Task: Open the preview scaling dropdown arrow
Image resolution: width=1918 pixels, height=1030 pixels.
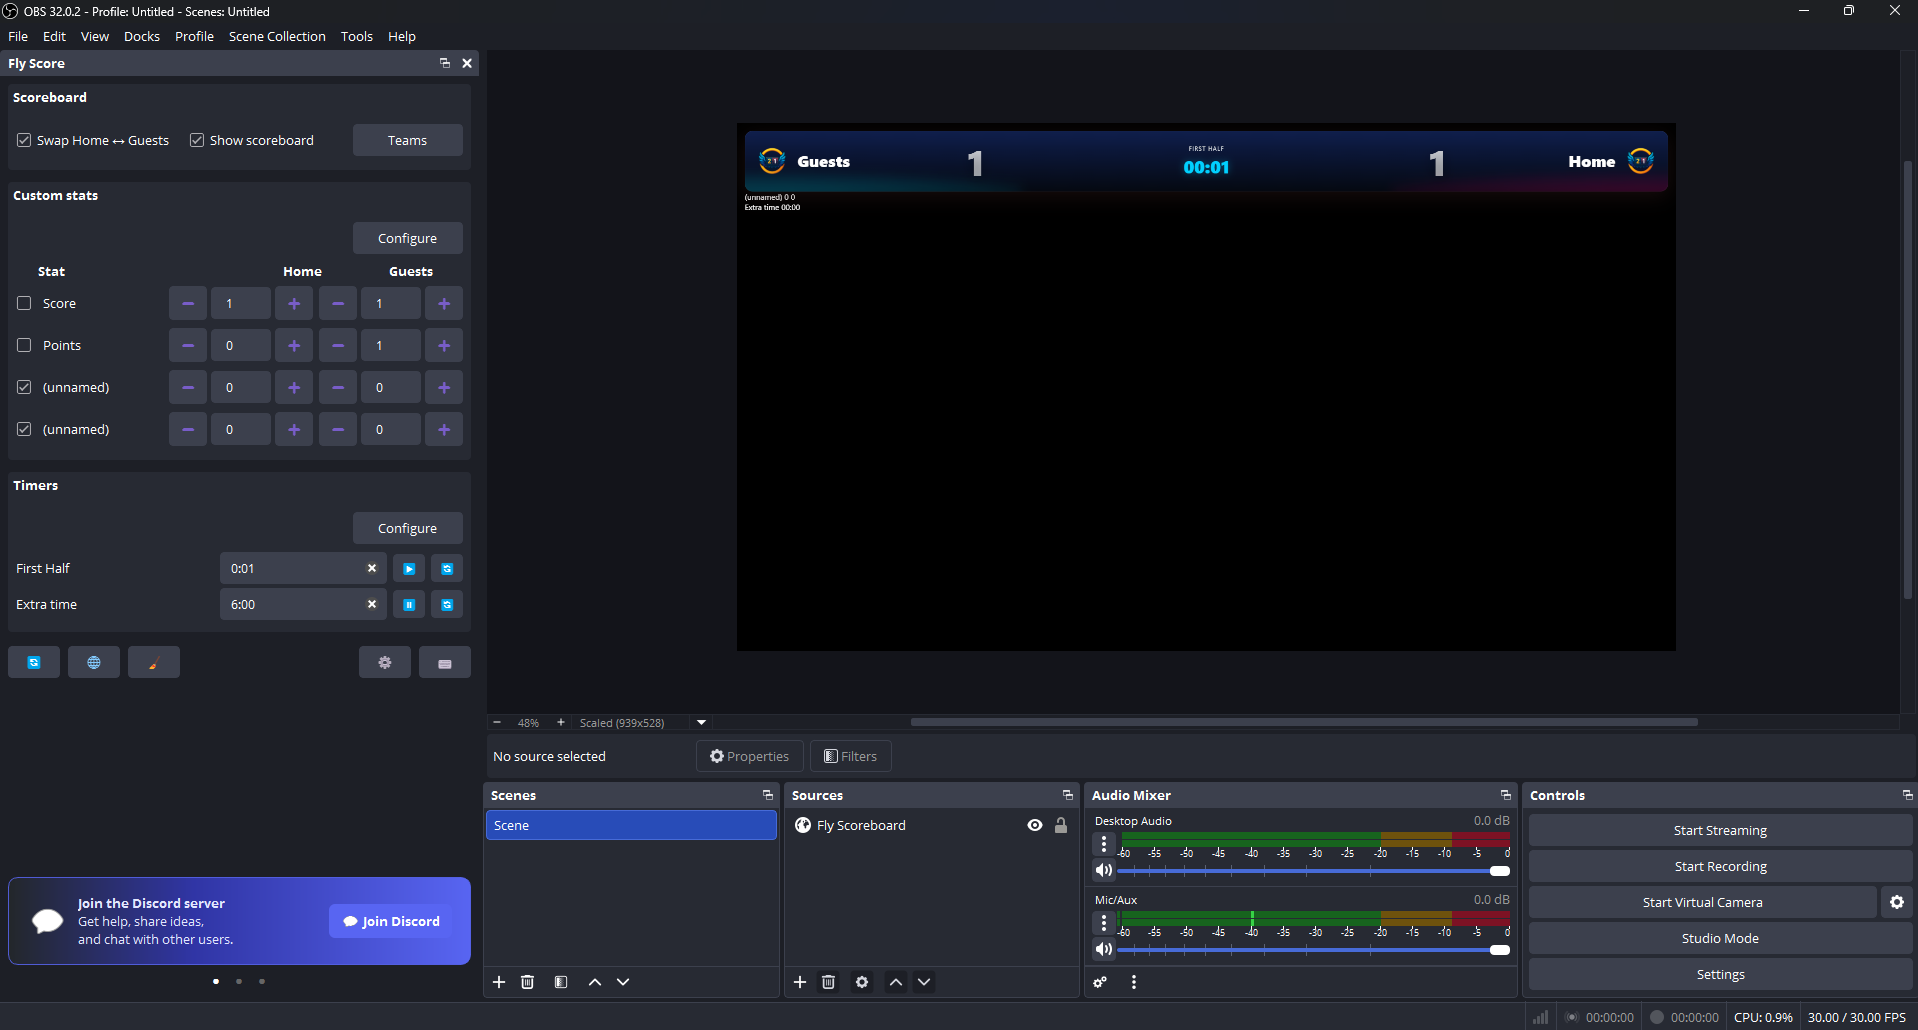Action: 701,722
